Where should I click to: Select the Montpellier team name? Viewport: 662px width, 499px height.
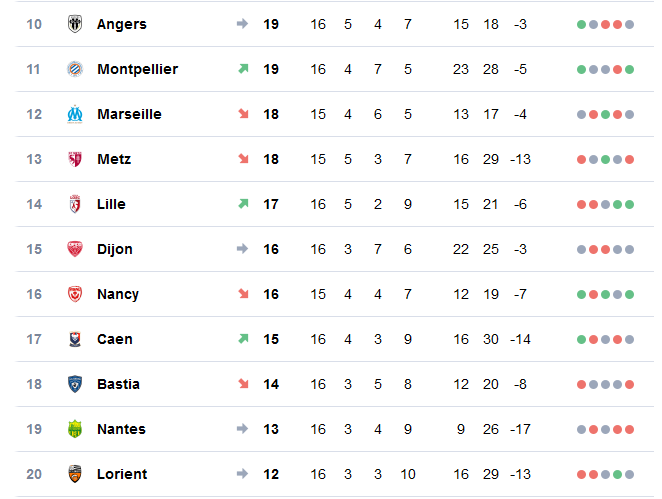(x=138, y=69)
